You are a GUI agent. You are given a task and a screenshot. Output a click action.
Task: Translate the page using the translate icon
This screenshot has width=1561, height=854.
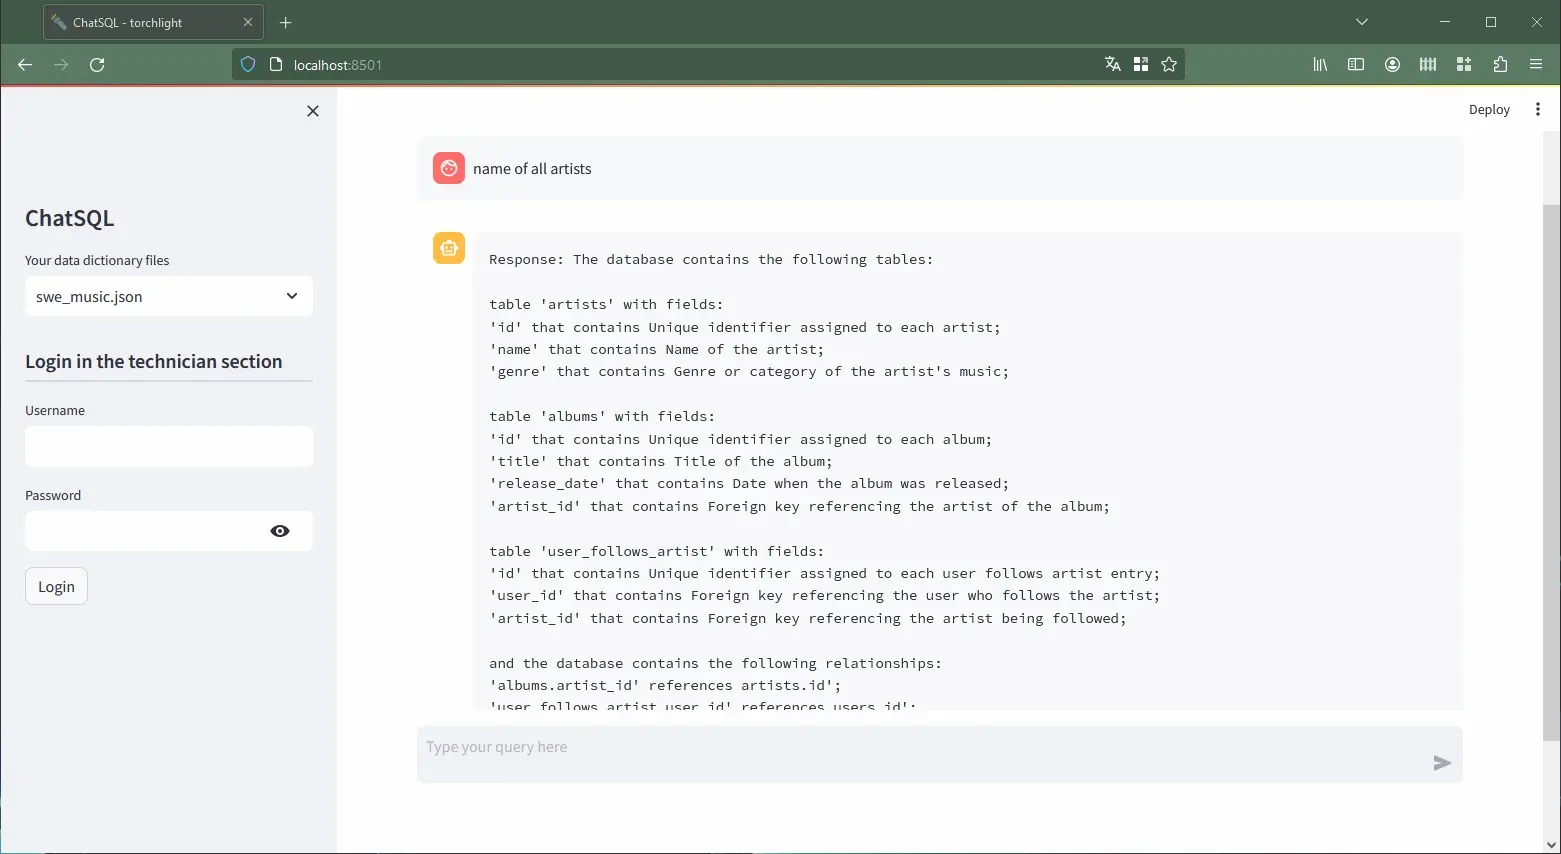click(1112, 64)
